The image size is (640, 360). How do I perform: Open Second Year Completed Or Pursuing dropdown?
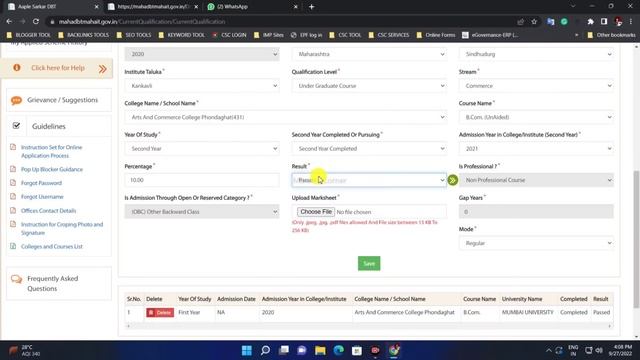pos(369,149)
